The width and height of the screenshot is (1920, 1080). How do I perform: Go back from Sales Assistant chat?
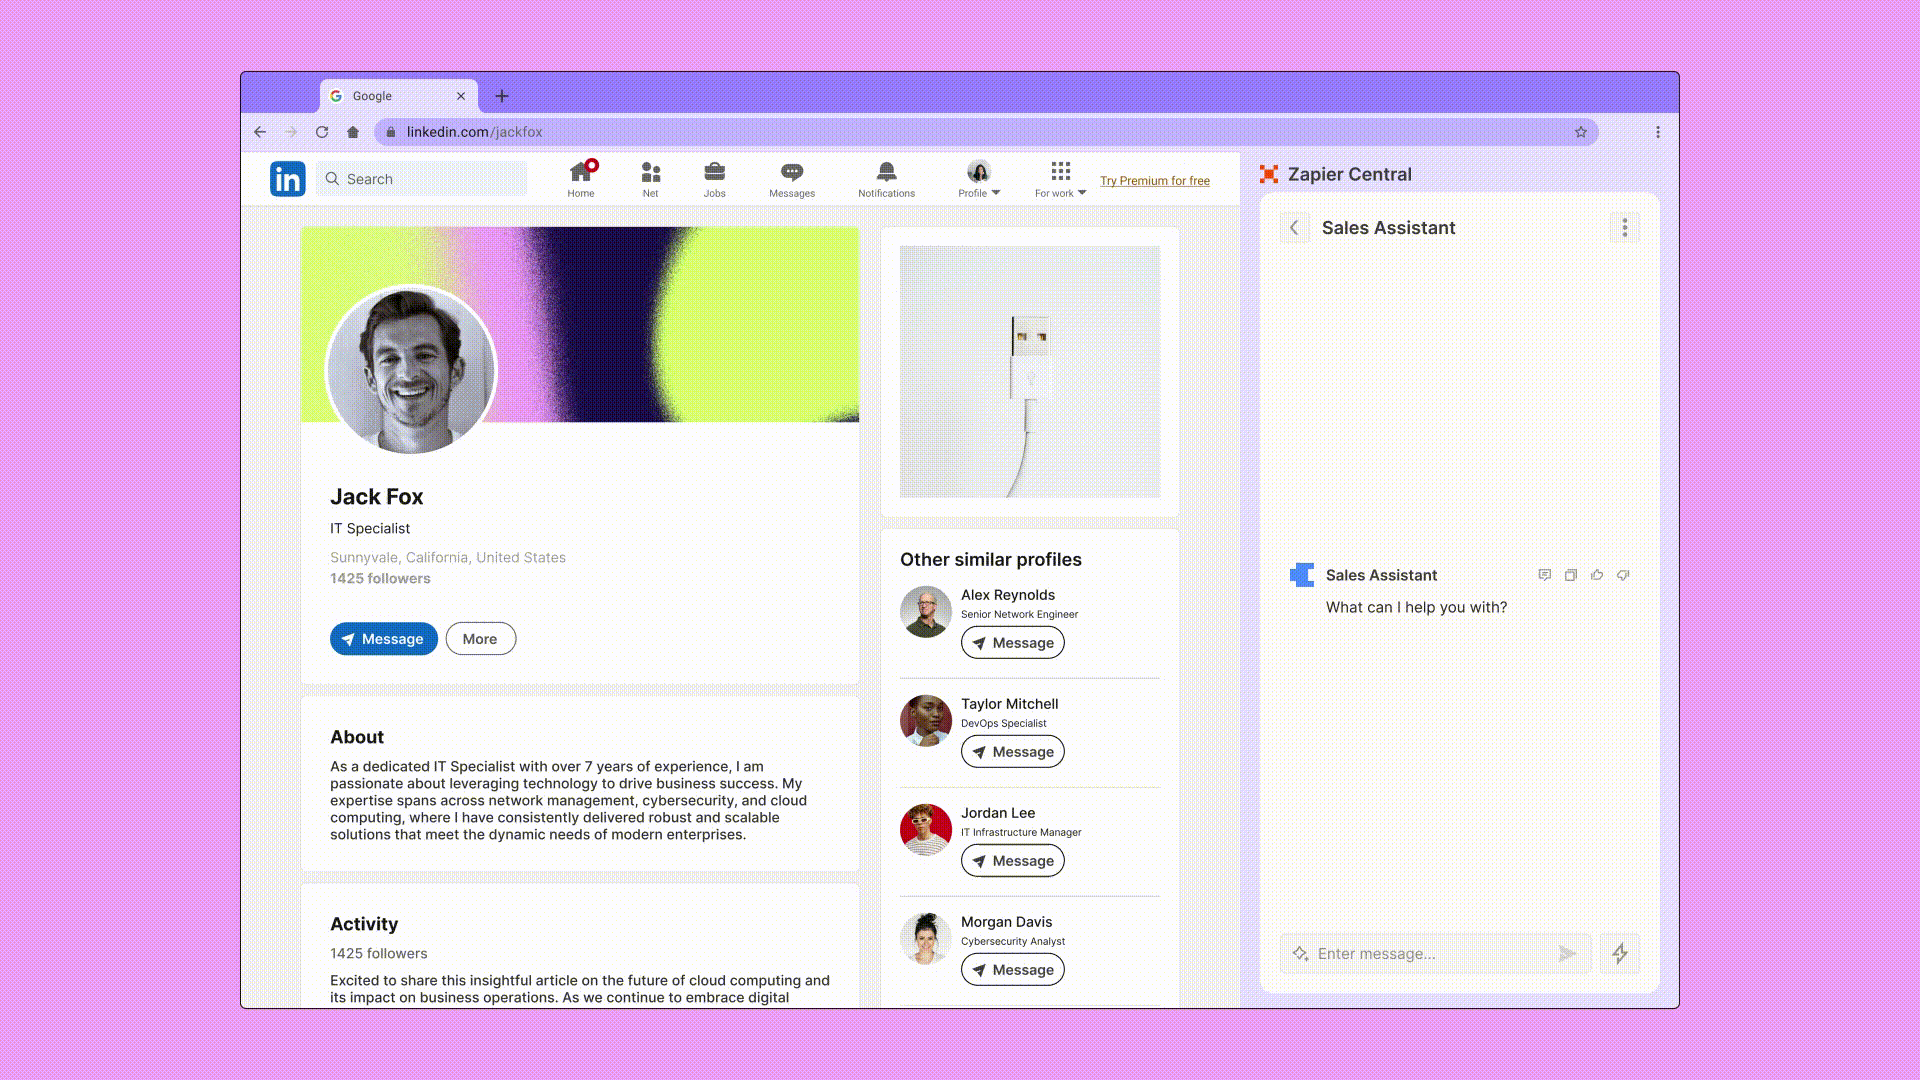pyautogui.click(x=1294, y=228)
